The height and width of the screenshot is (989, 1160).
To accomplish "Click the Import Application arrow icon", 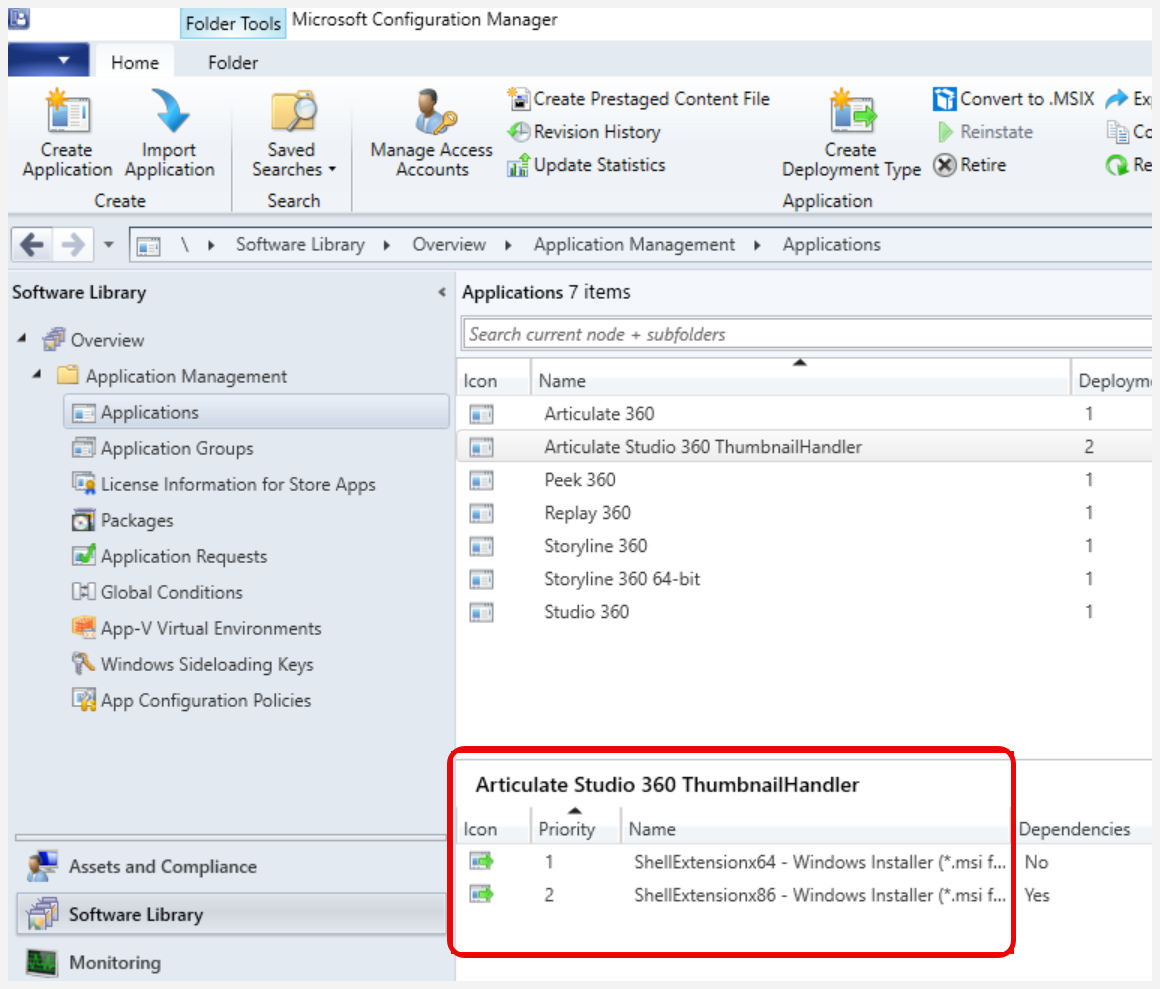I will coord(169,112).
